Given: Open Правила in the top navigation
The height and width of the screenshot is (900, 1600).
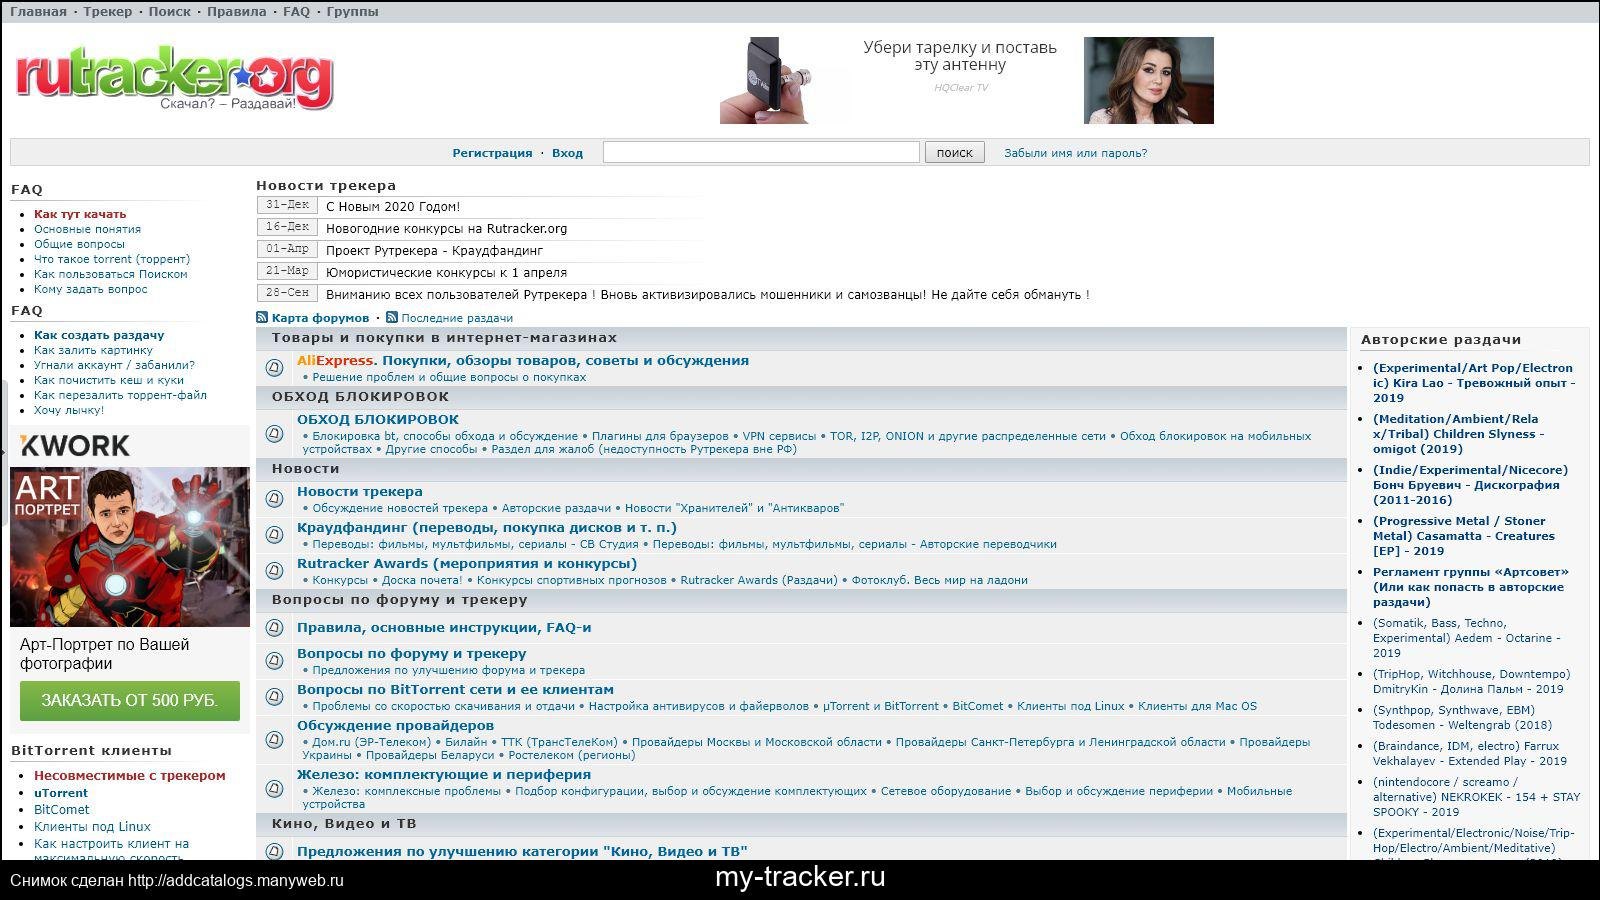Looking at the screenshot, I should (x=236, y=12).
